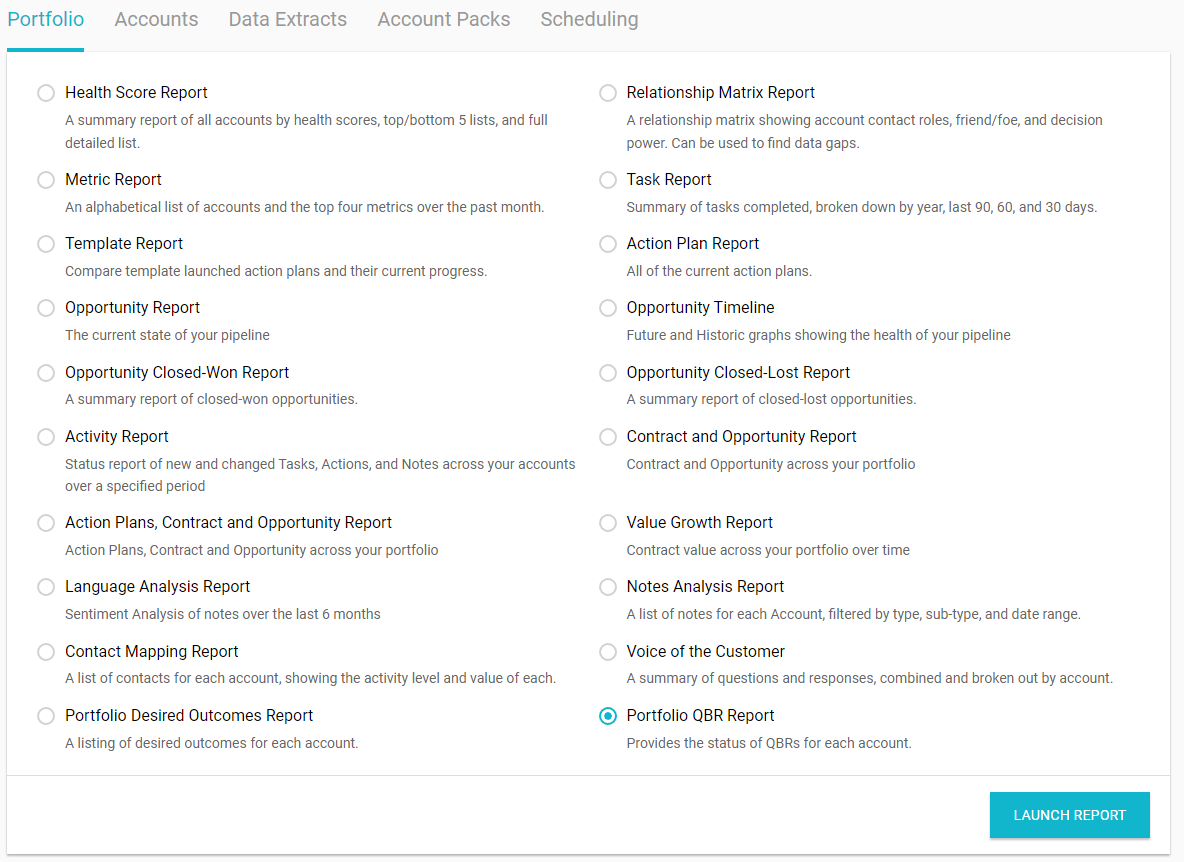Go to the Account Packs tab
The height and width of the screenshot is (862, 1184).
point(444,20)
